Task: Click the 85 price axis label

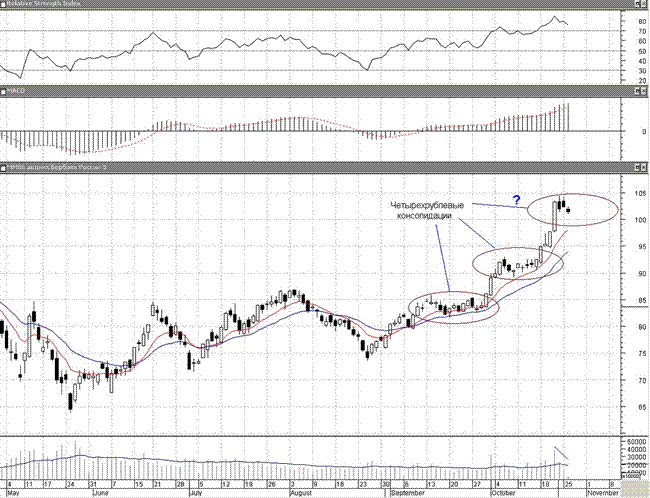Action: tap(641, 301)
